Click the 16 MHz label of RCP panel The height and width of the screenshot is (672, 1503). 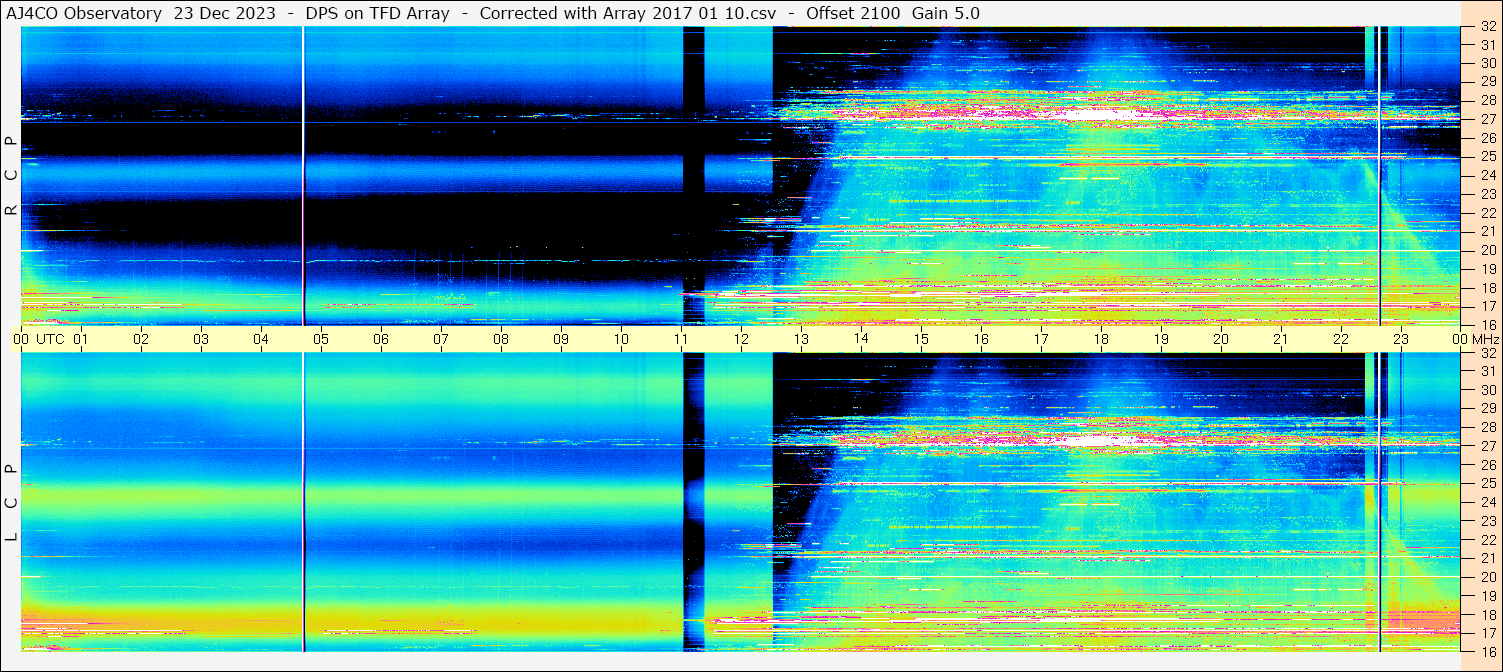click(x=1487, y=324)
